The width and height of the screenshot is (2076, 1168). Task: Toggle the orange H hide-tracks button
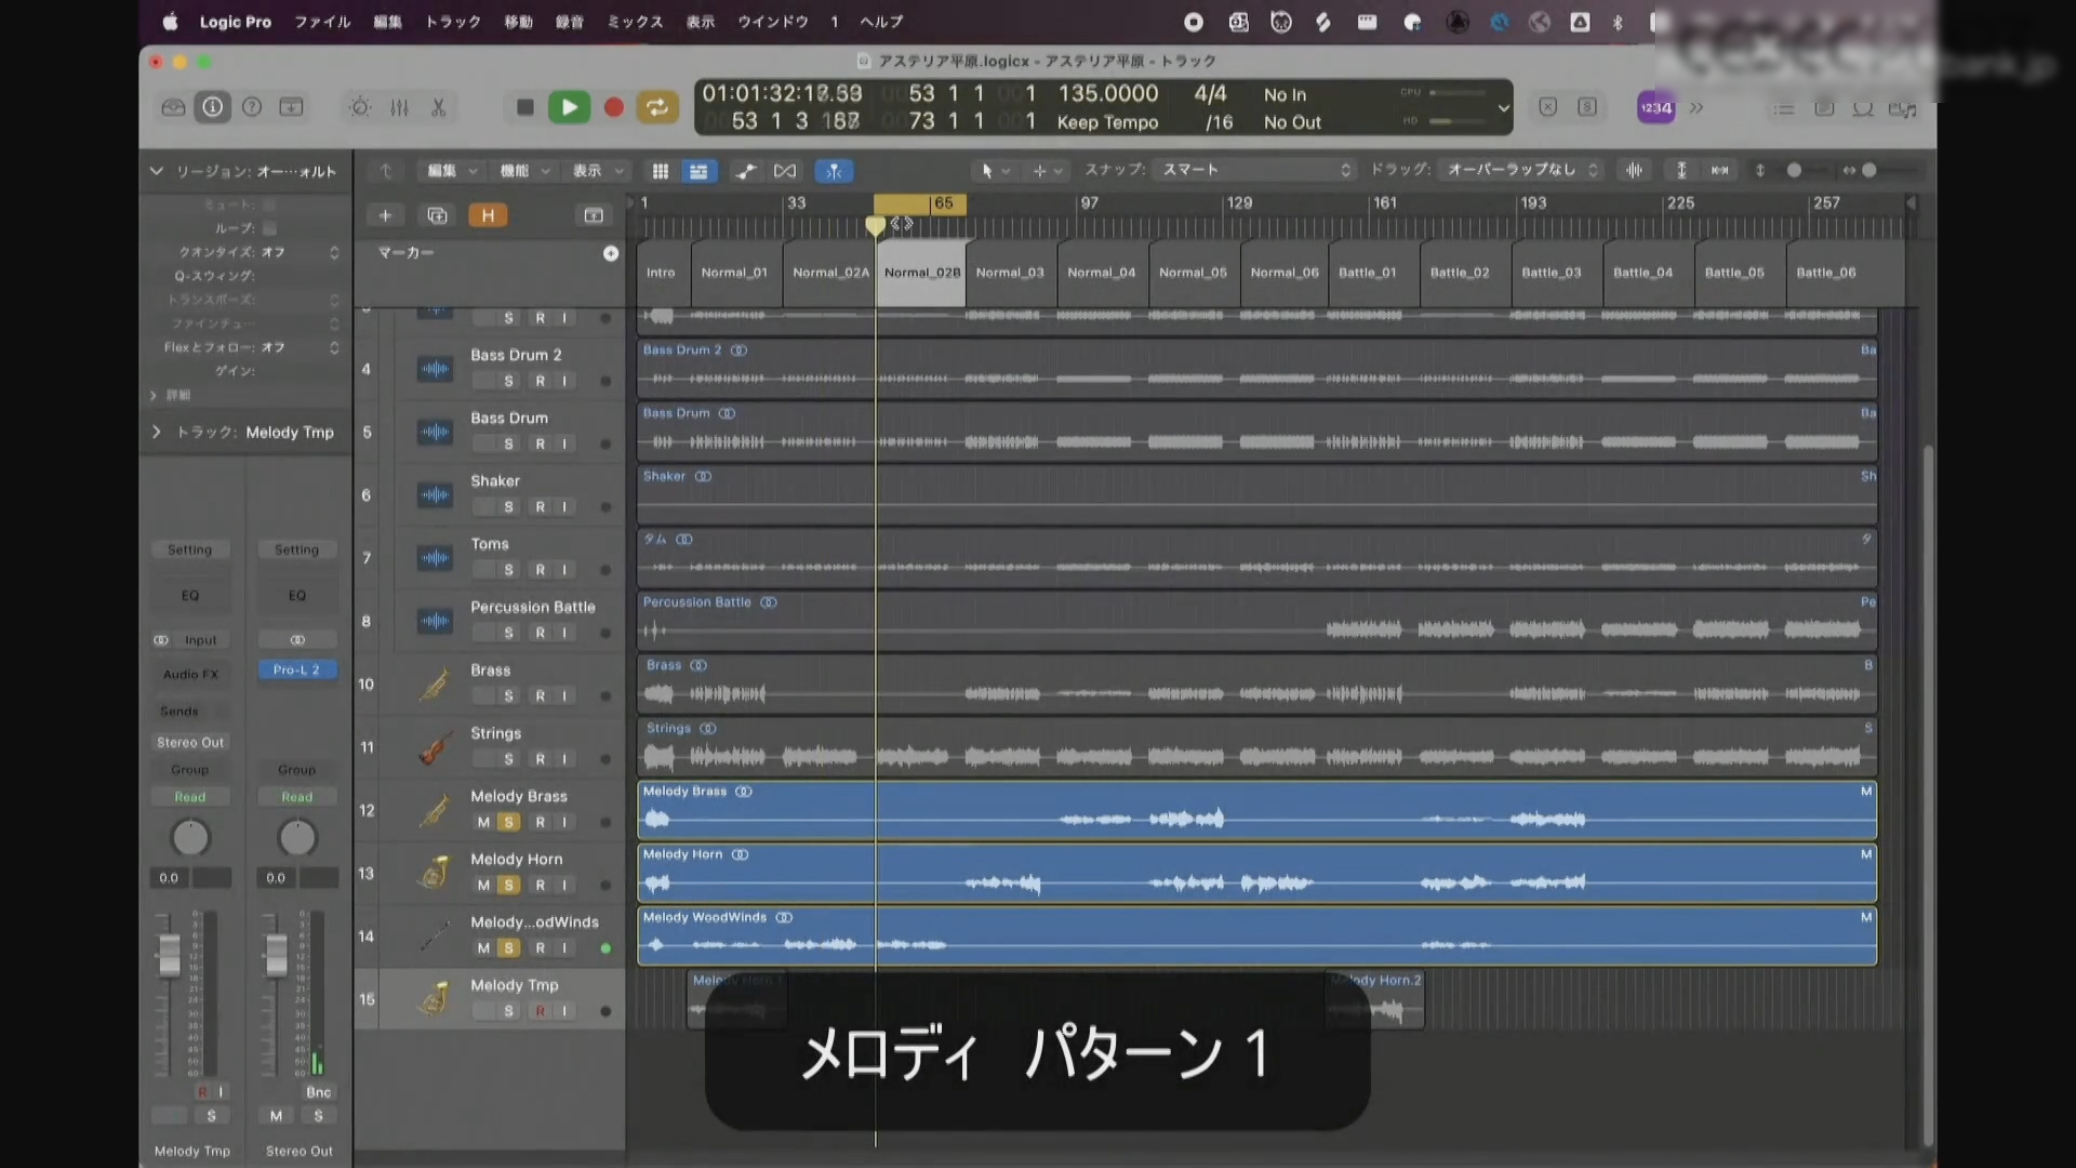point(488,215)
